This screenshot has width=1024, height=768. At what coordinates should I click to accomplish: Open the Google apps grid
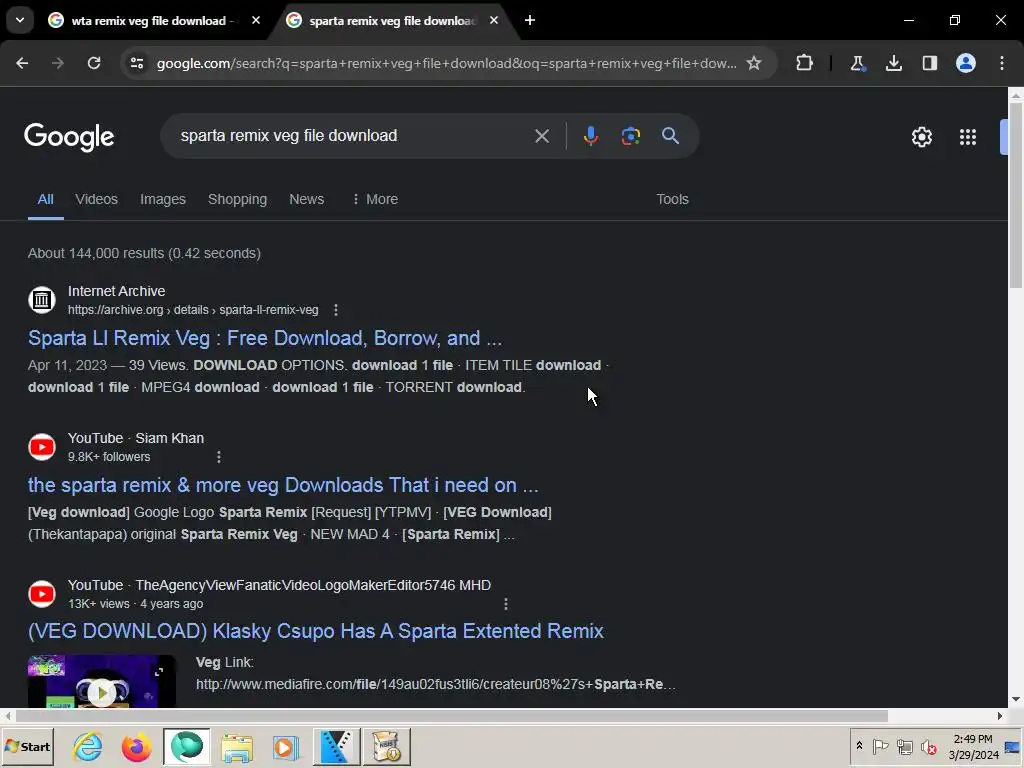968,136
